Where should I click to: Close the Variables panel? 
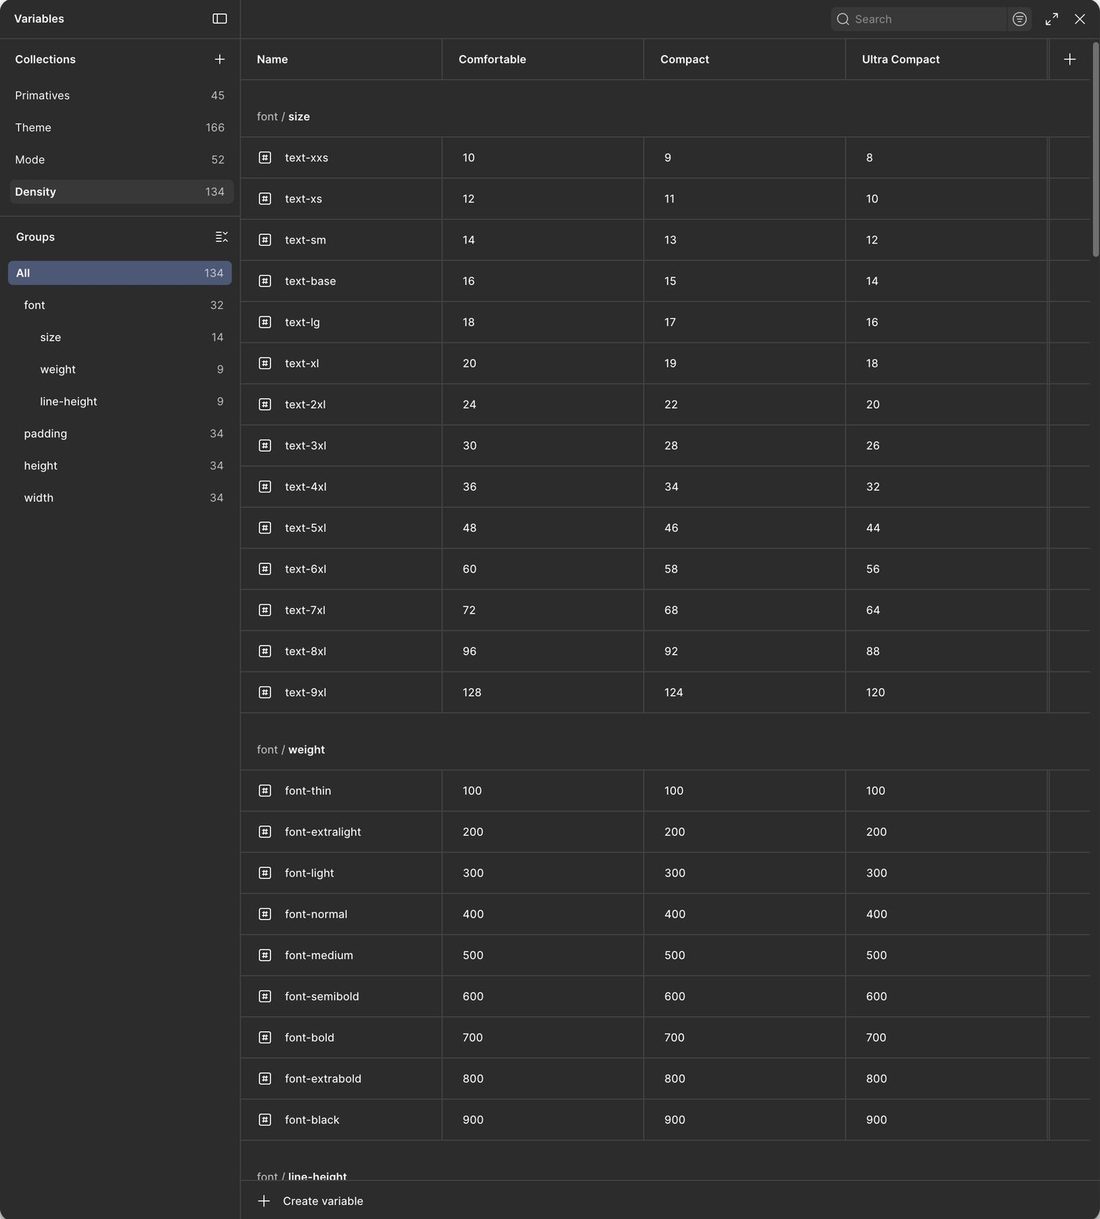click(x=1080, y=19)
